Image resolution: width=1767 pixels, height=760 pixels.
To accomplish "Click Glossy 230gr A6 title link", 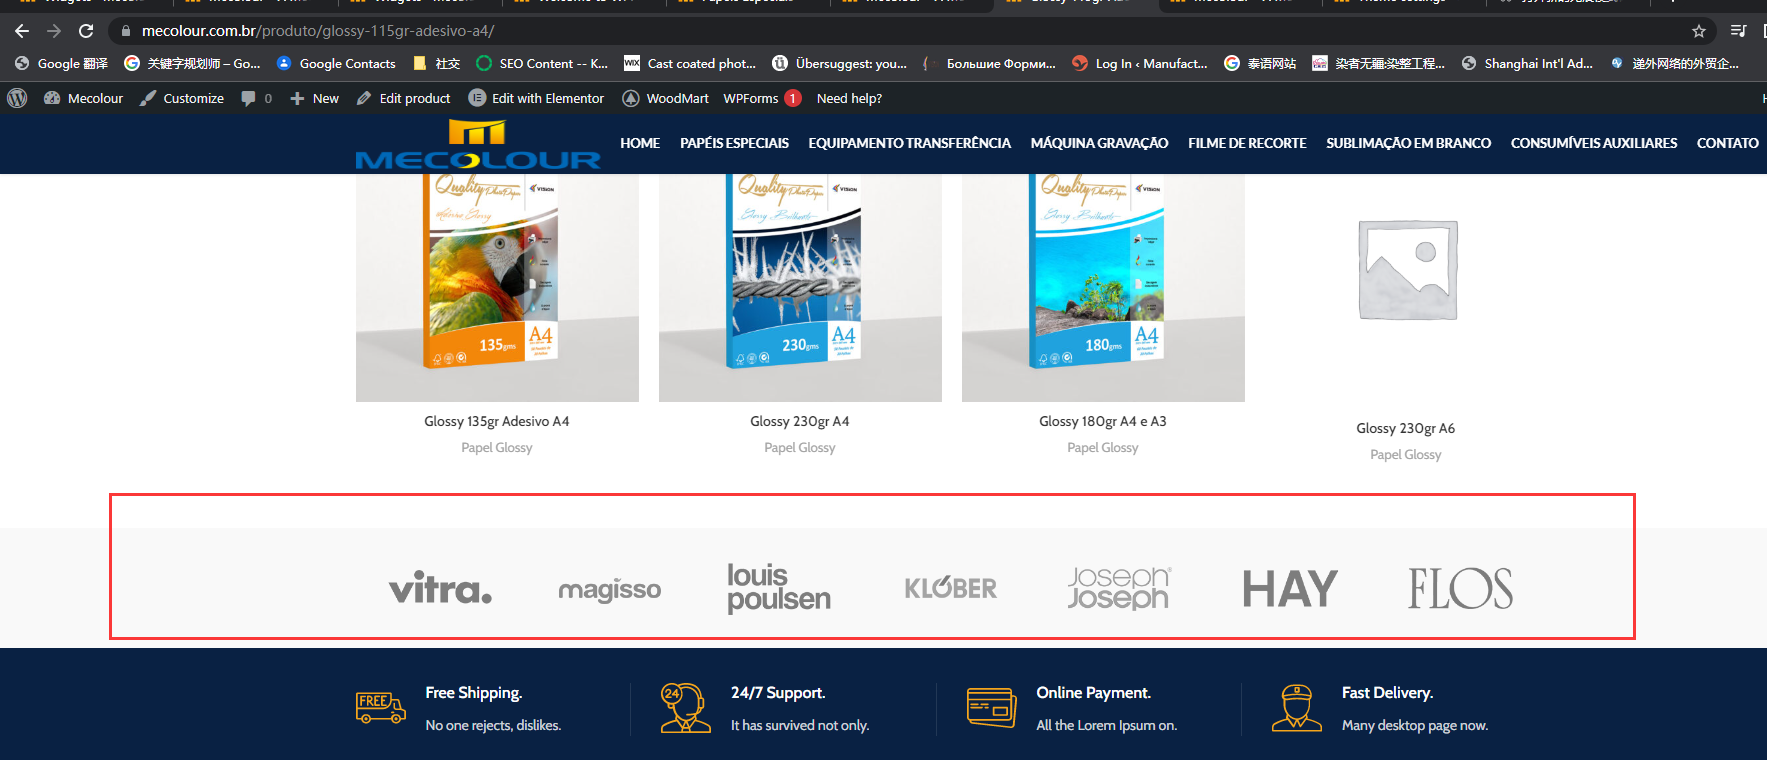I will pos(1406,428).
